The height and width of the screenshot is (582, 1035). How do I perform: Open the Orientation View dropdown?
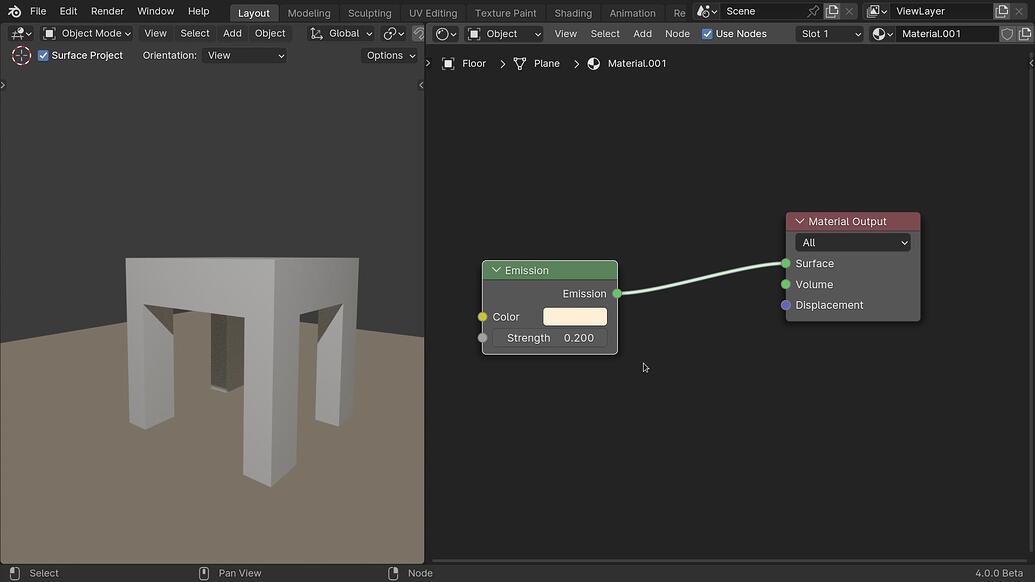click(x=245, y=55)
